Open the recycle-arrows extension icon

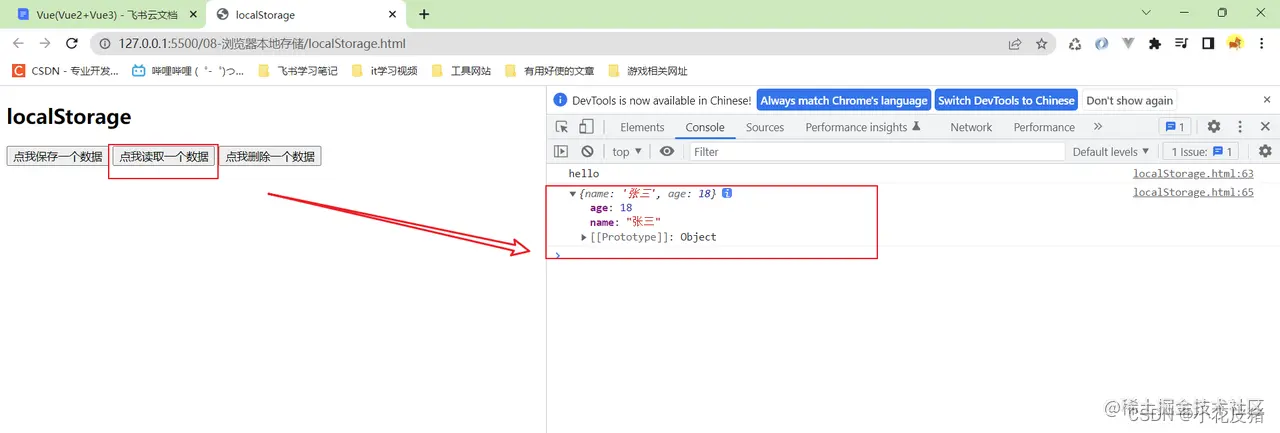click(x=1075, y=44)
